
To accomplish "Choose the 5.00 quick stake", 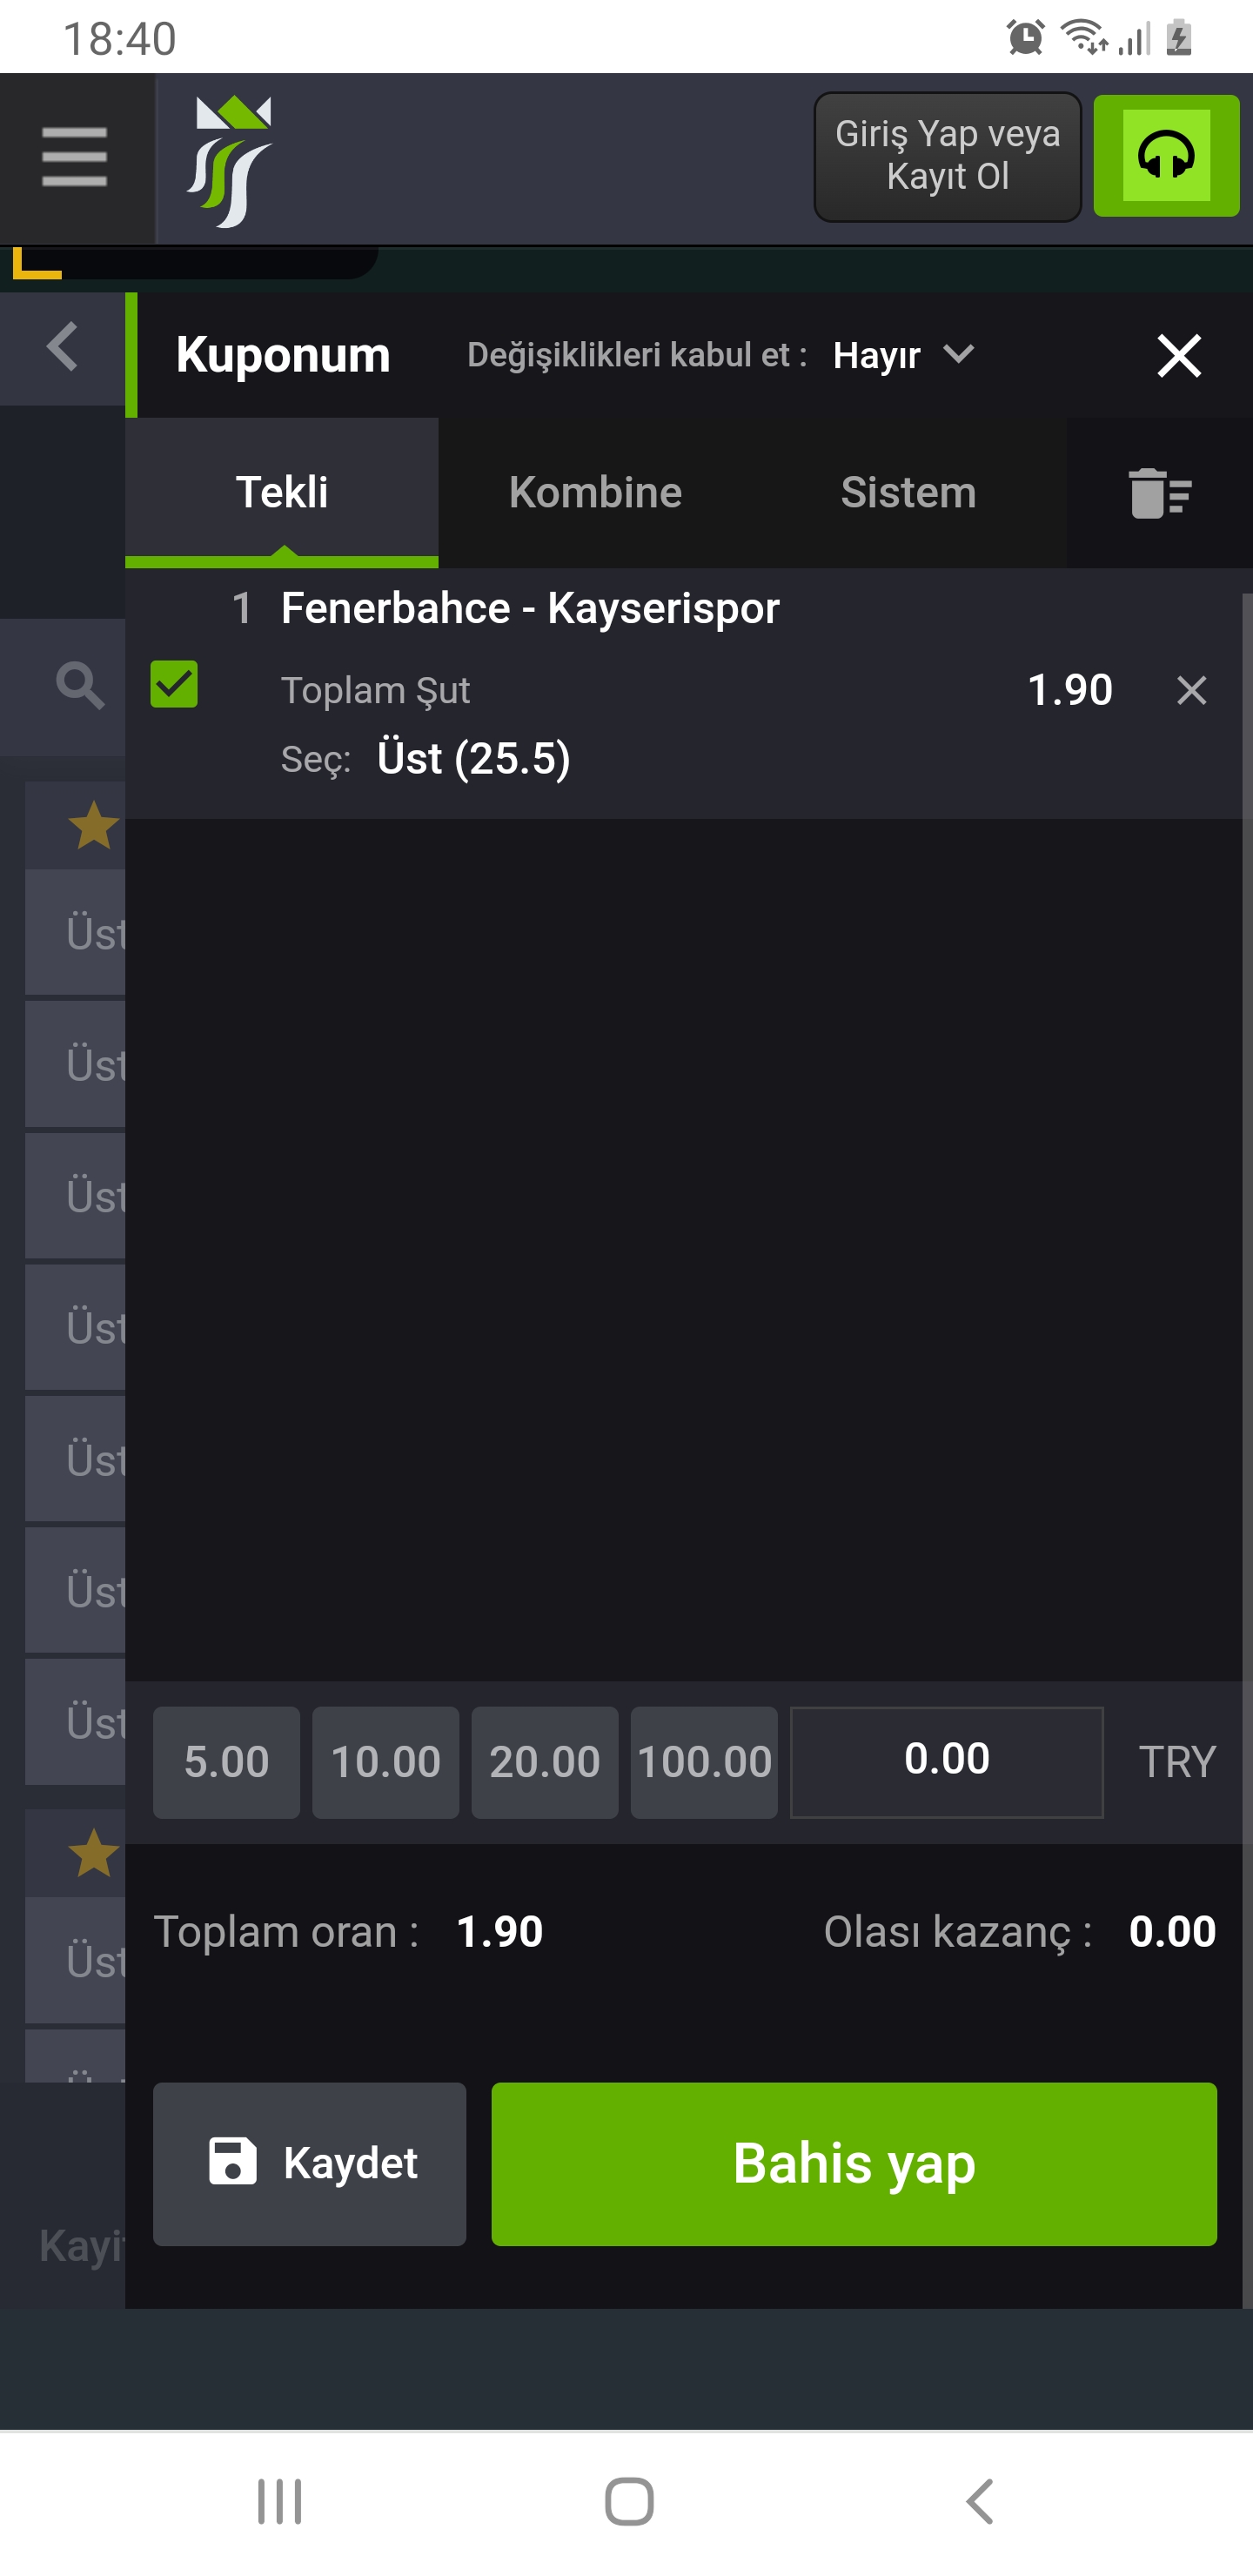I will (226, 1762).
